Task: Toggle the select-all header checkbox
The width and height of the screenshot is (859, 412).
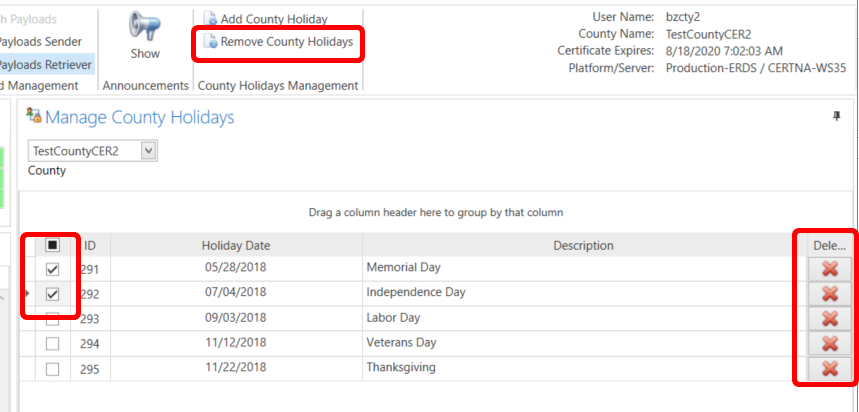Action: coord(53,245)
